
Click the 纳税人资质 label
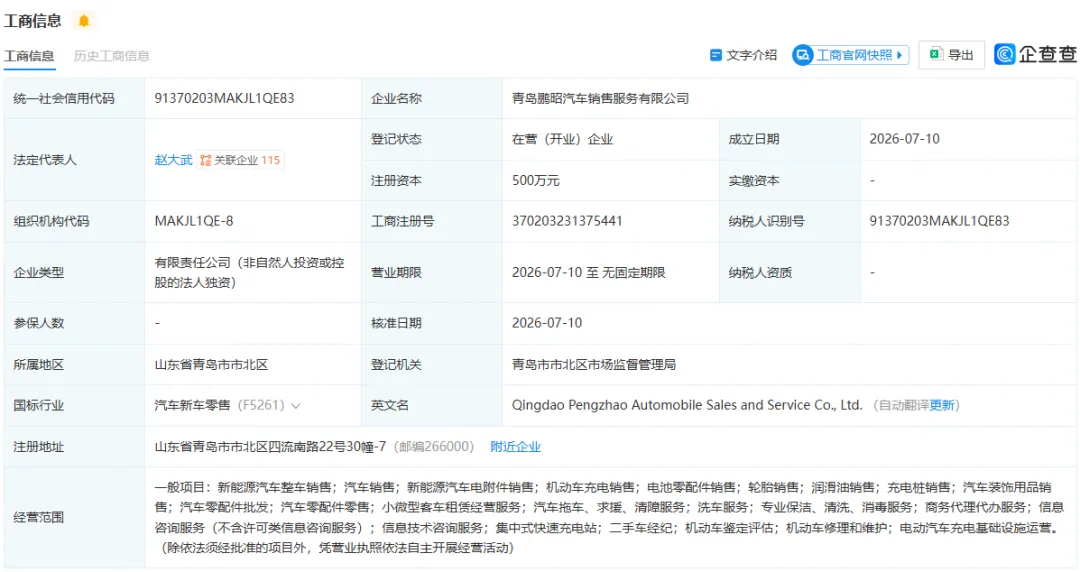(760, 272)
